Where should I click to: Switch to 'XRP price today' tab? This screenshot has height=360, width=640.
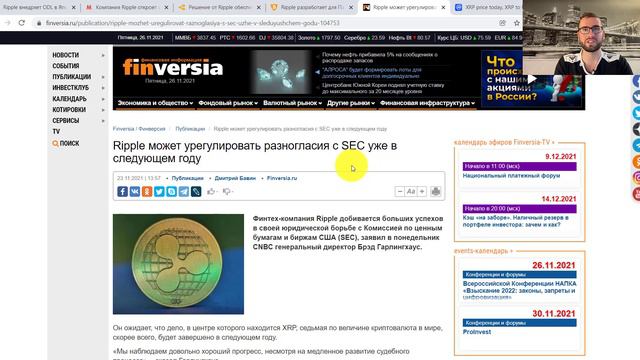pos(488,7)
